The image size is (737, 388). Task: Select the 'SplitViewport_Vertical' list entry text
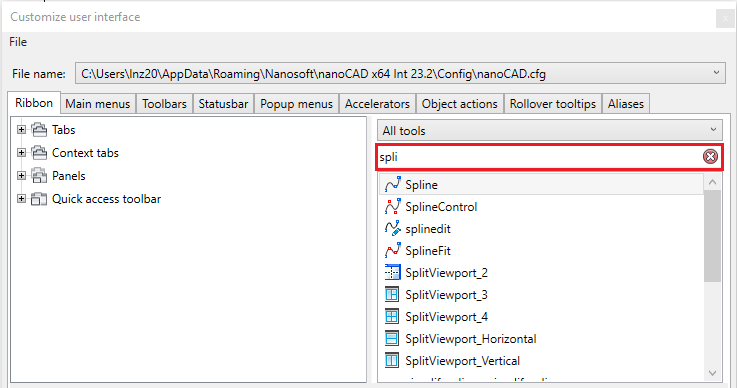(x=463, y=361)
